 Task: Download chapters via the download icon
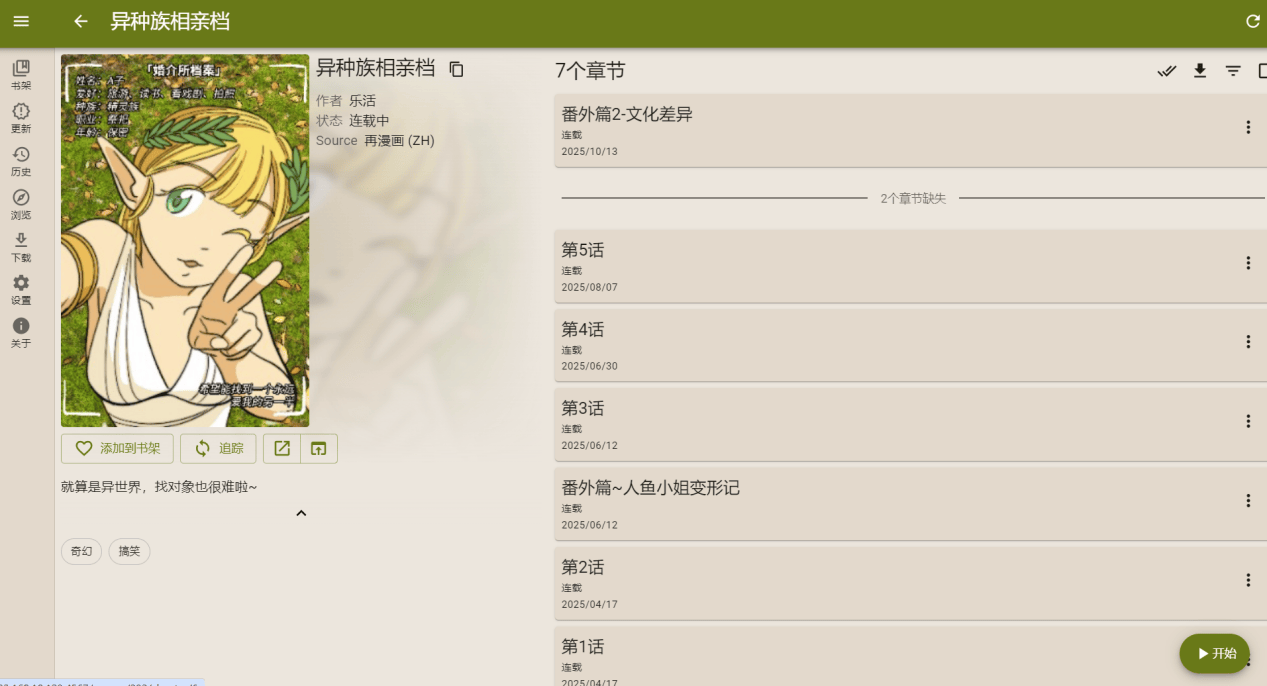[x=1200, y=71]
